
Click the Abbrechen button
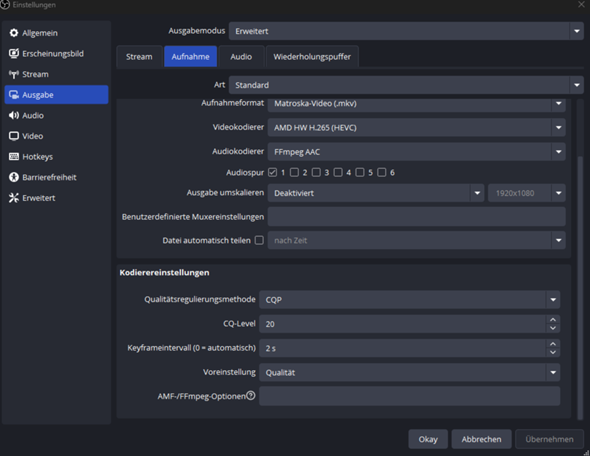481,439
